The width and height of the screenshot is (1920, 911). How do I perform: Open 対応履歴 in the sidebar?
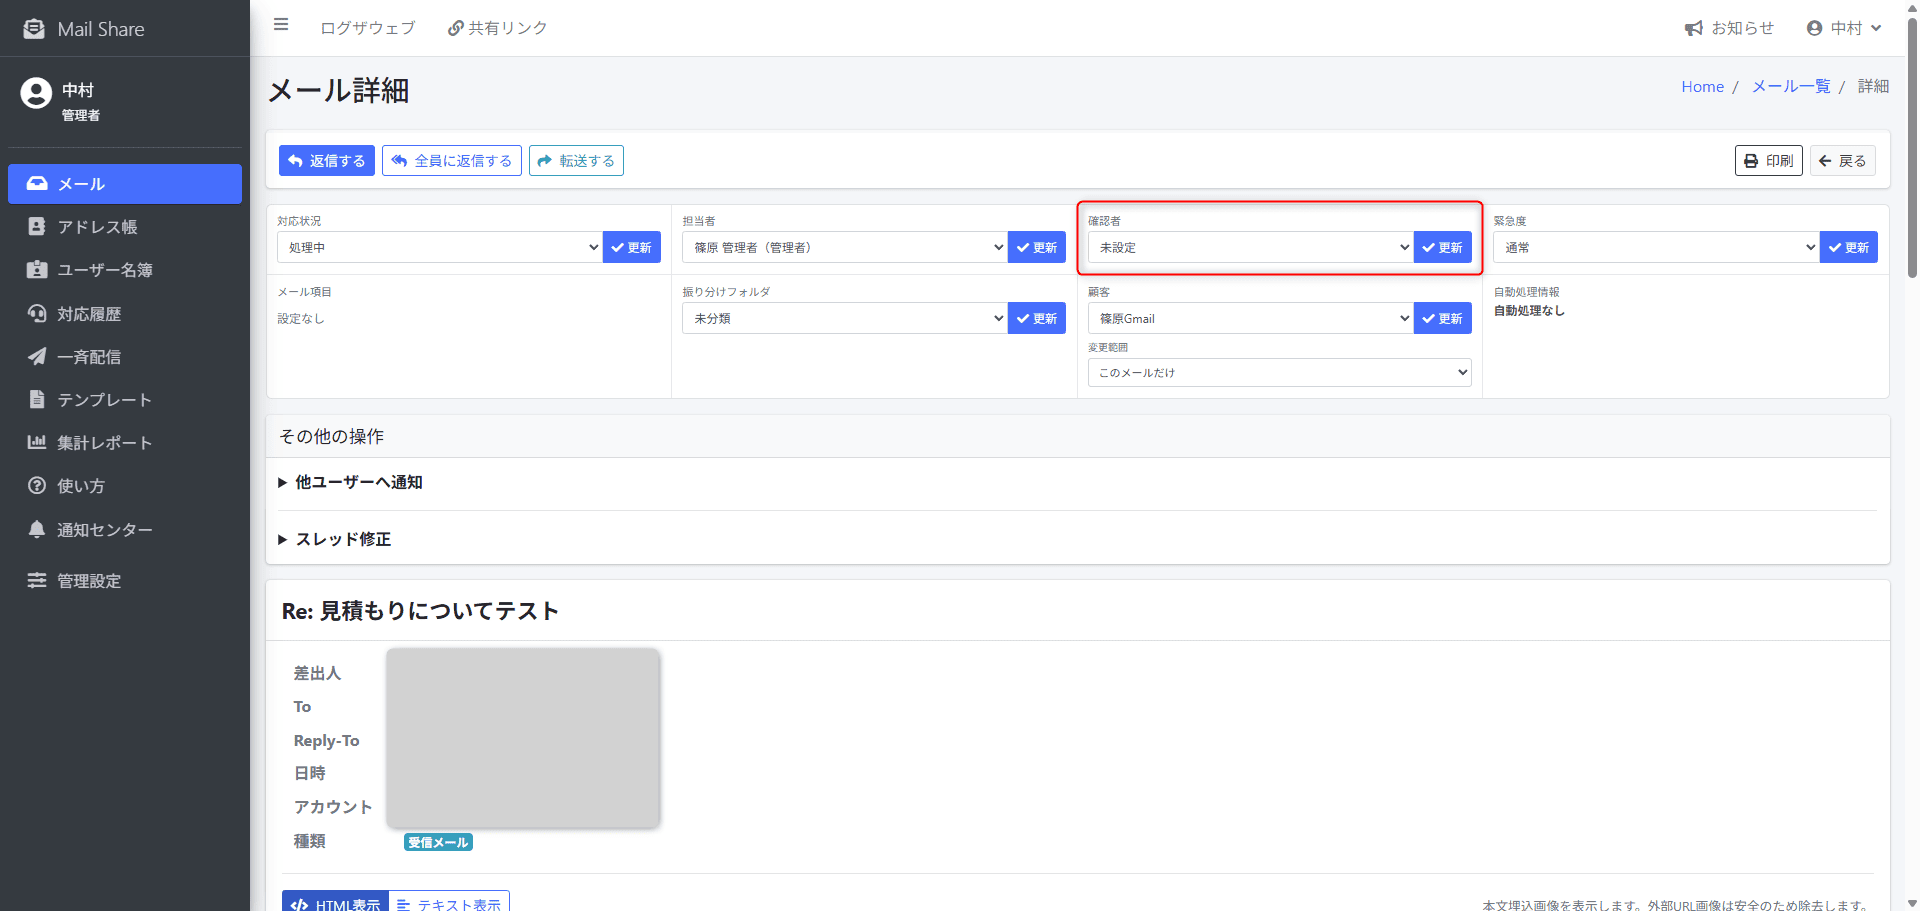[125, 314]
